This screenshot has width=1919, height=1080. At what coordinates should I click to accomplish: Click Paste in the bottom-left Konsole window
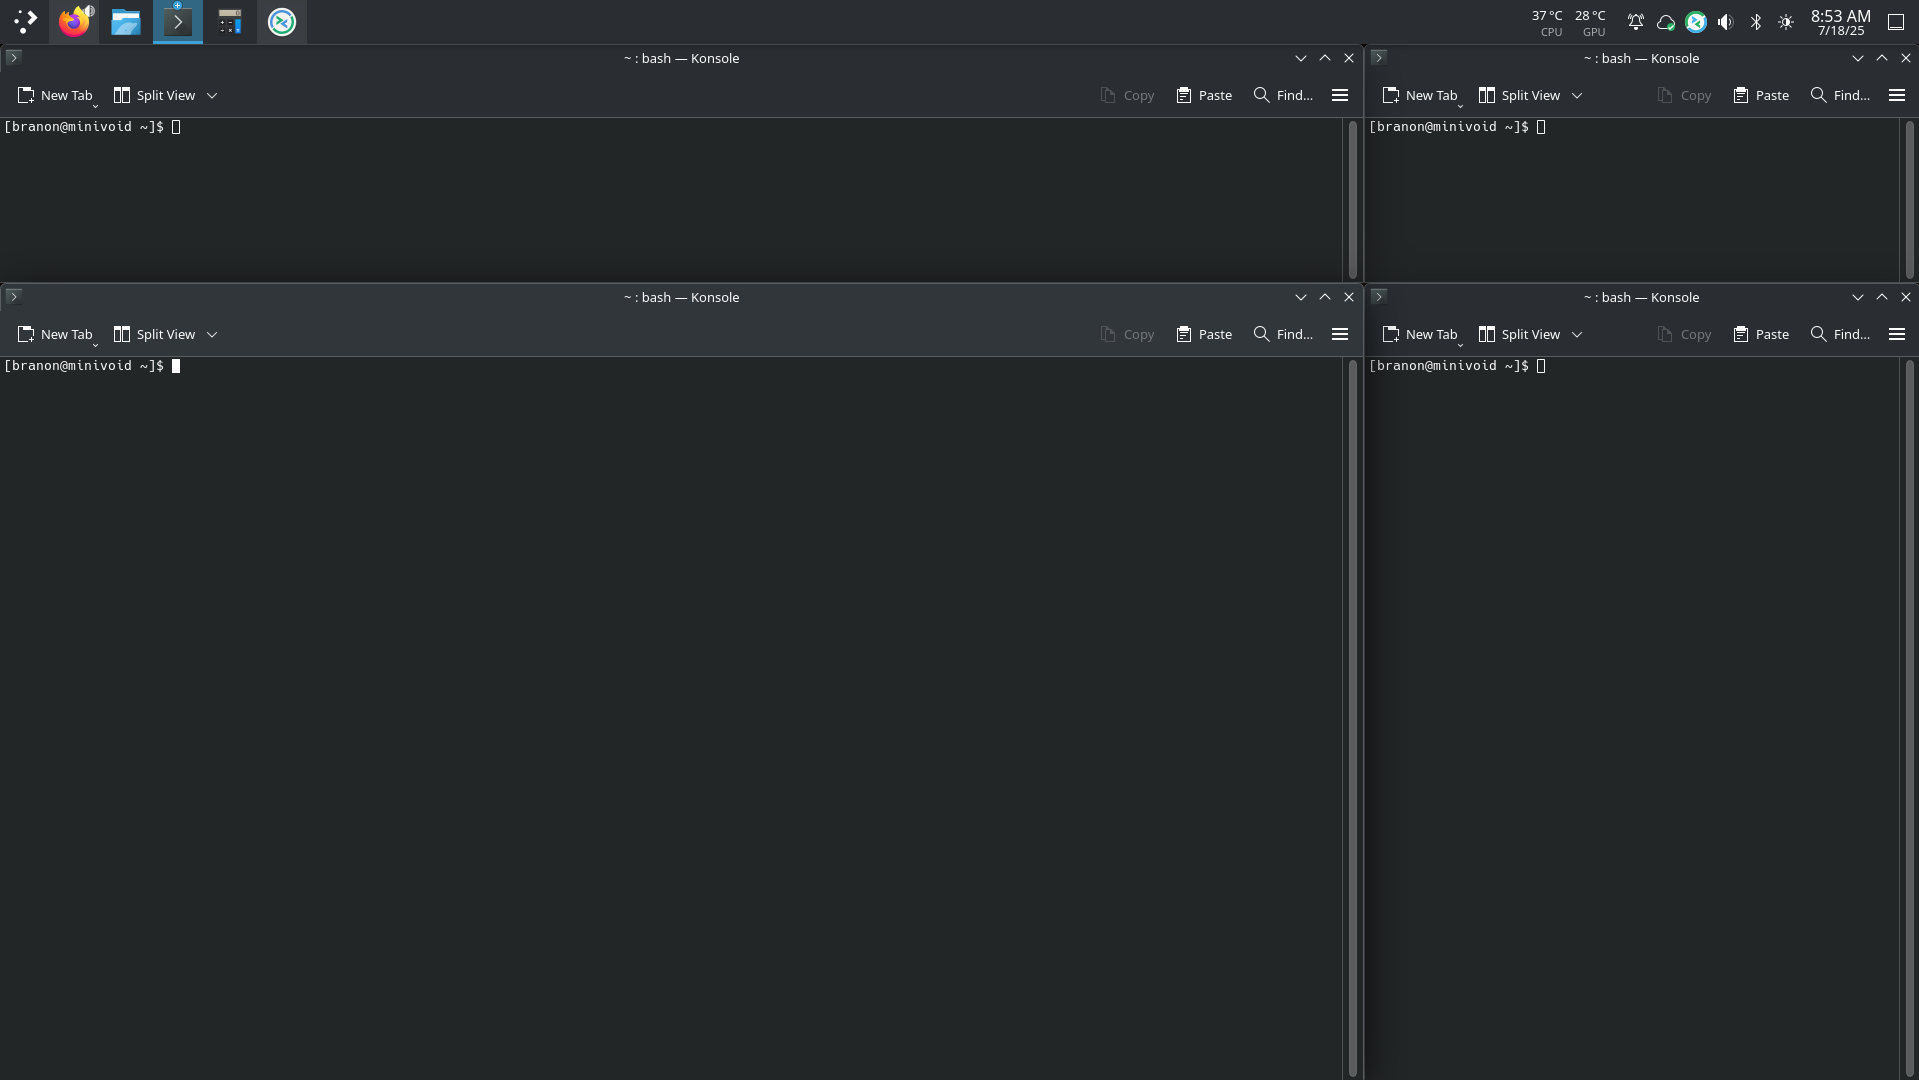(x=1204, y=334)
